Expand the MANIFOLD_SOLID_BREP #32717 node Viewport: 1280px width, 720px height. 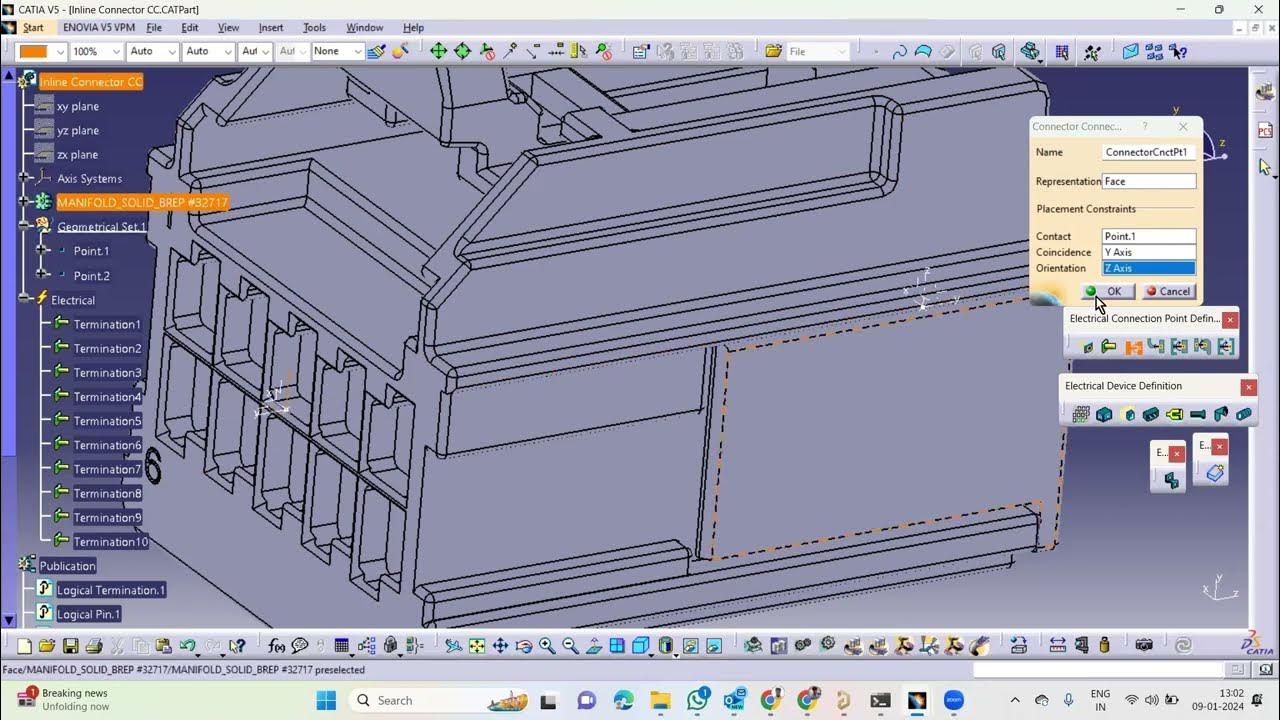click(x=25, y=202)
